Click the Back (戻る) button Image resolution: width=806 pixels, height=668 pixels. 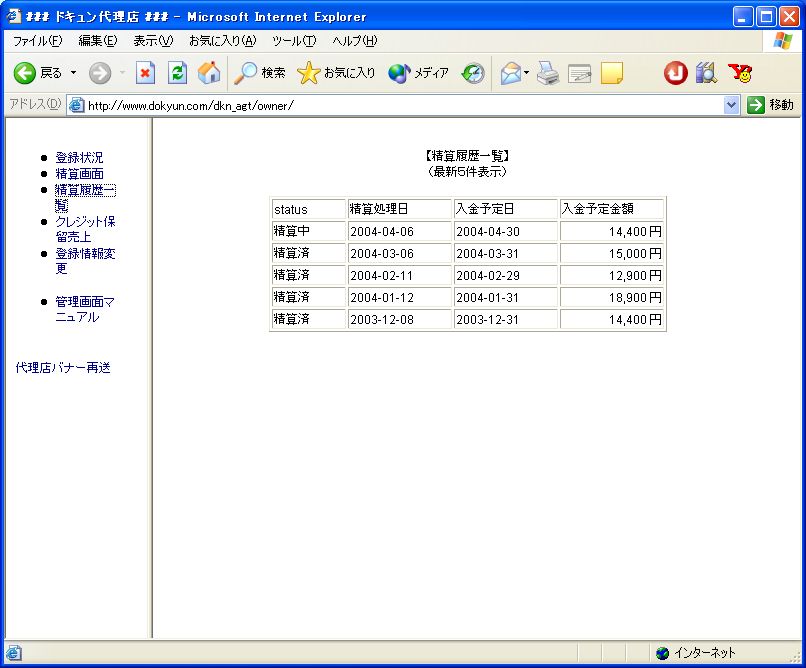[38, 73]
